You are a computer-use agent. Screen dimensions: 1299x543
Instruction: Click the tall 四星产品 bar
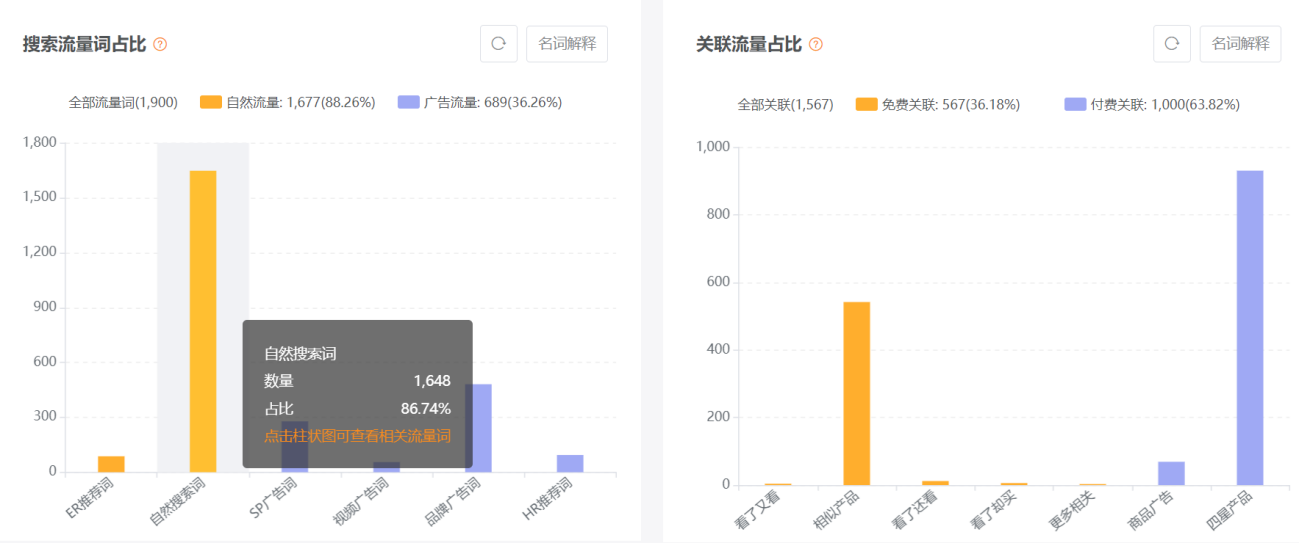1249,327
